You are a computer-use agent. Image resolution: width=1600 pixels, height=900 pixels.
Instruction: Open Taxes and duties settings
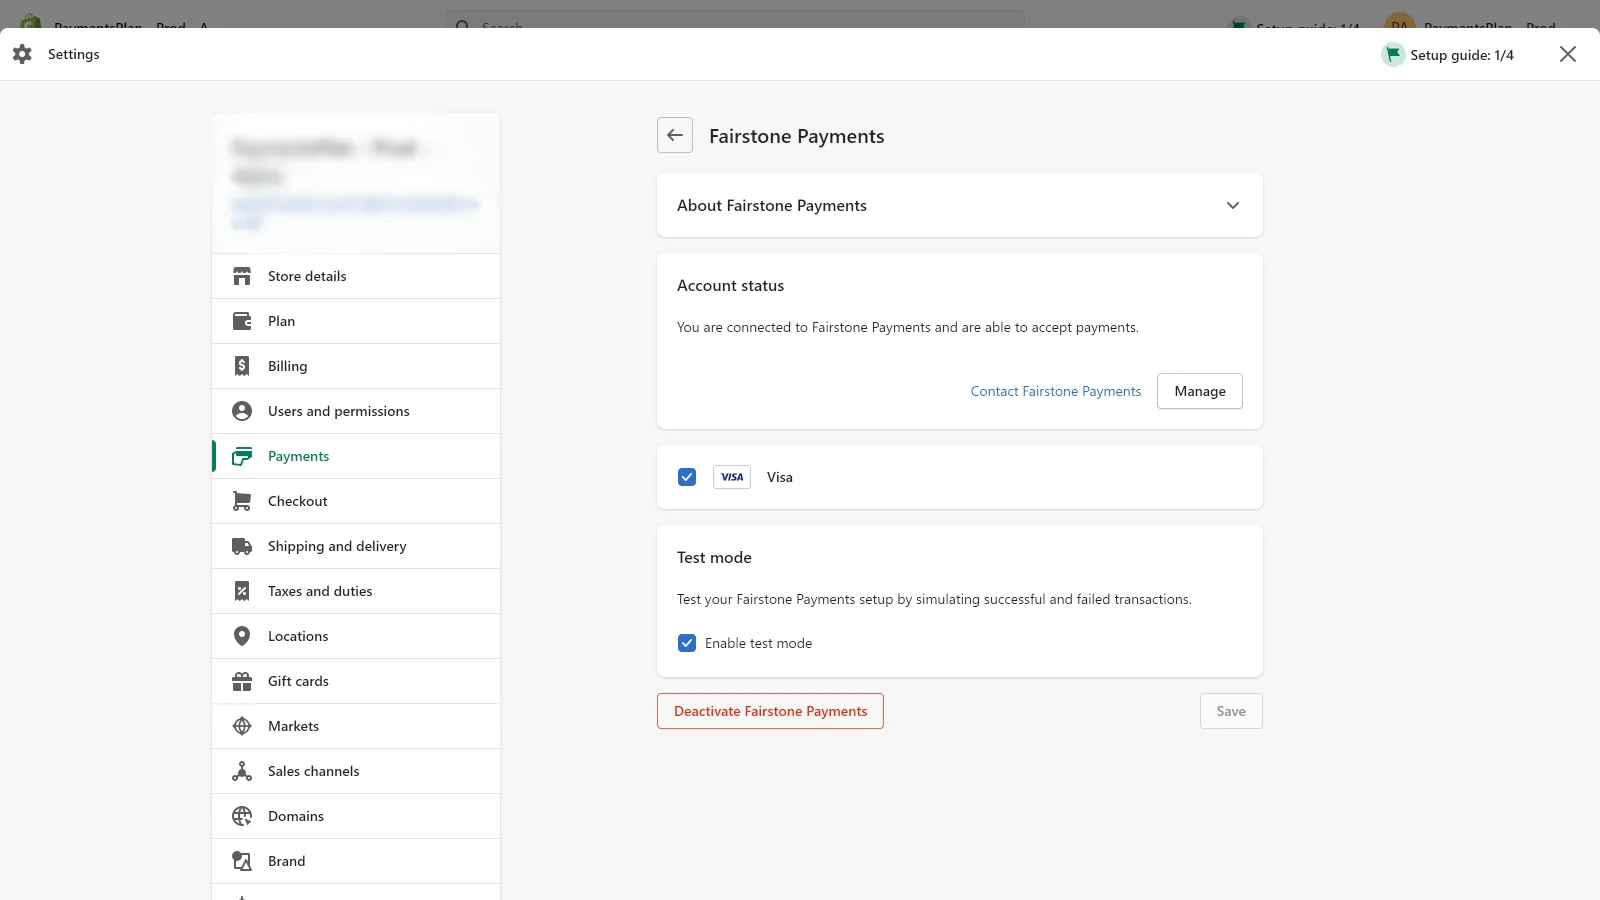pos(356,591)
